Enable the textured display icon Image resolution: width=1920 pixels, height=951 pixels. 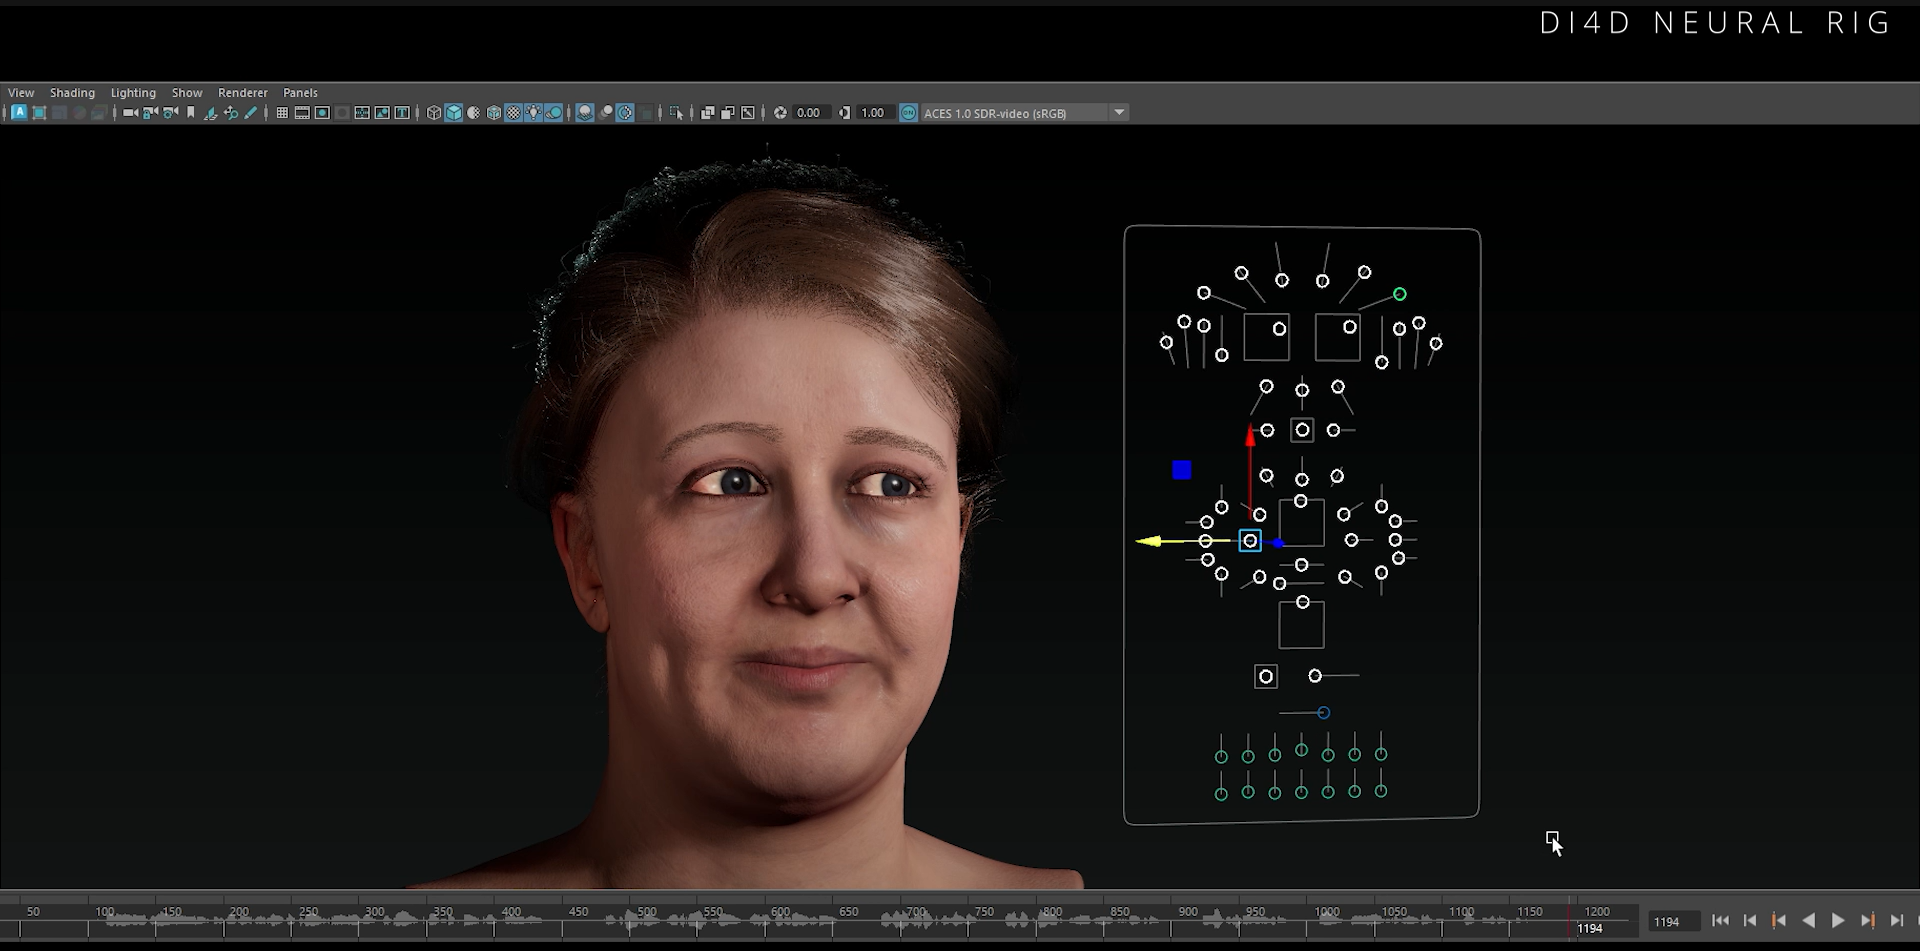pyautogui.click(x=511, y=112)
